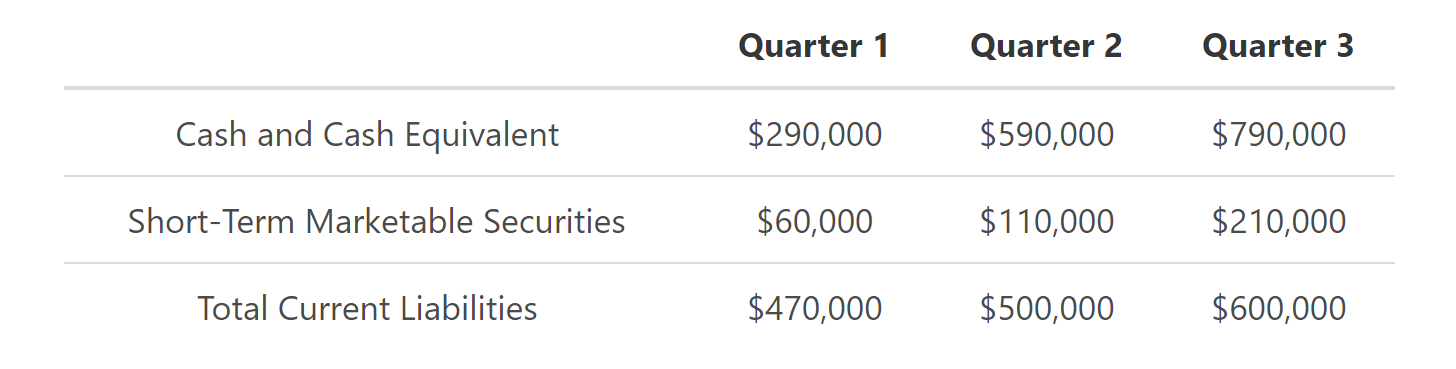Click the Quarter 3 column header
This screenshot has height=369, width=1456.
pyautogui.click(x=1278, y=46)
